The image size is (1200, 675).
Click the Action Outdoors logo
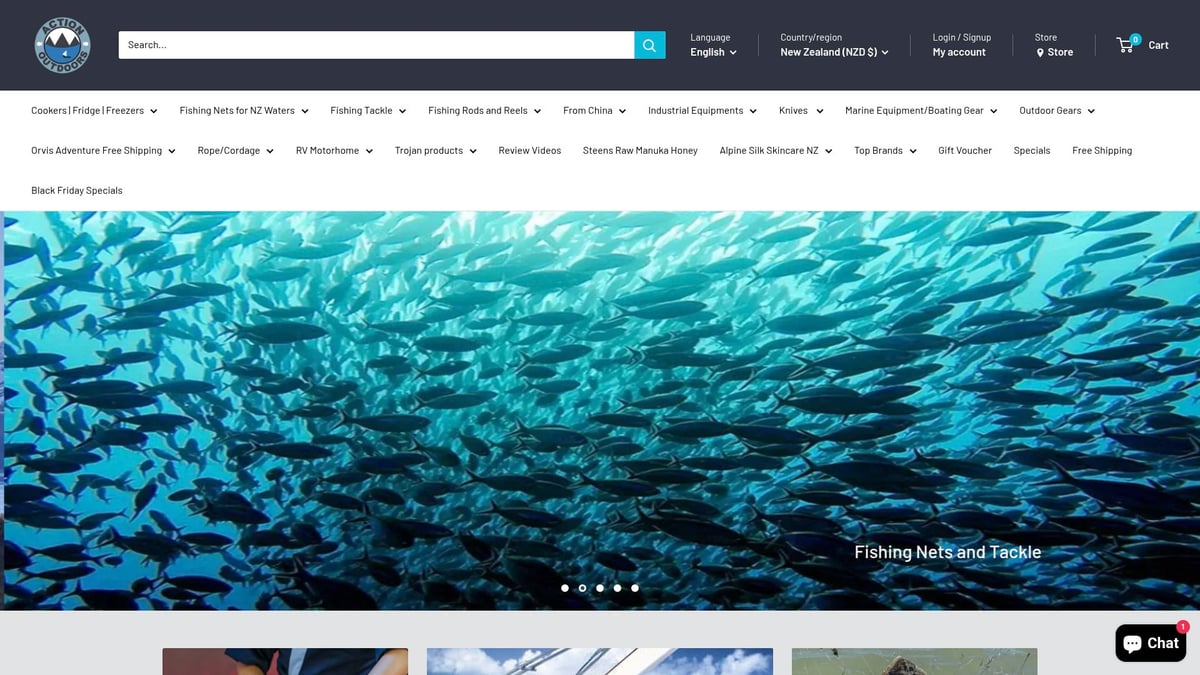[62, 44]
